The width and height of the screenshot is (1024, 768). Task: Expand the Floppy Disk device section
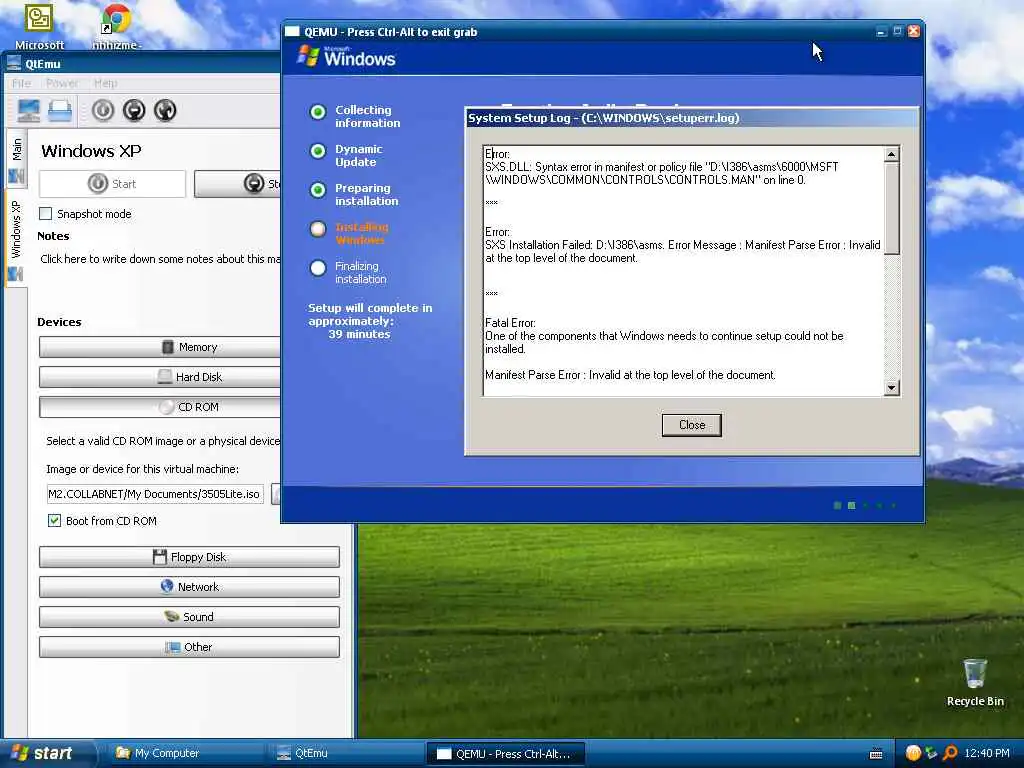pos(189,557)
